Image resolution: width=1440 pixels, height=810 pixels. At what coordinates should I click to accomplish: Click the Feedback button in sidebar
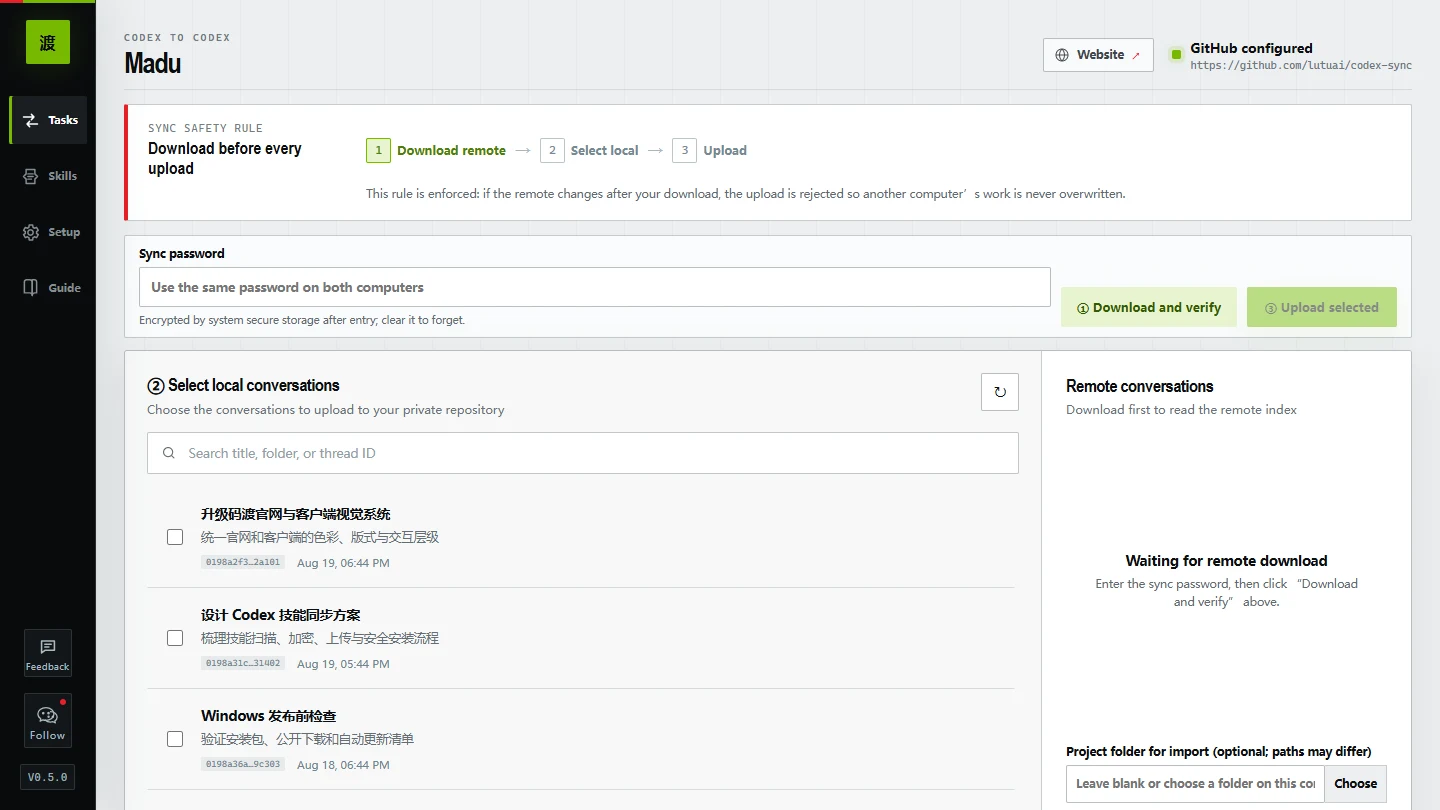[48, 653]
